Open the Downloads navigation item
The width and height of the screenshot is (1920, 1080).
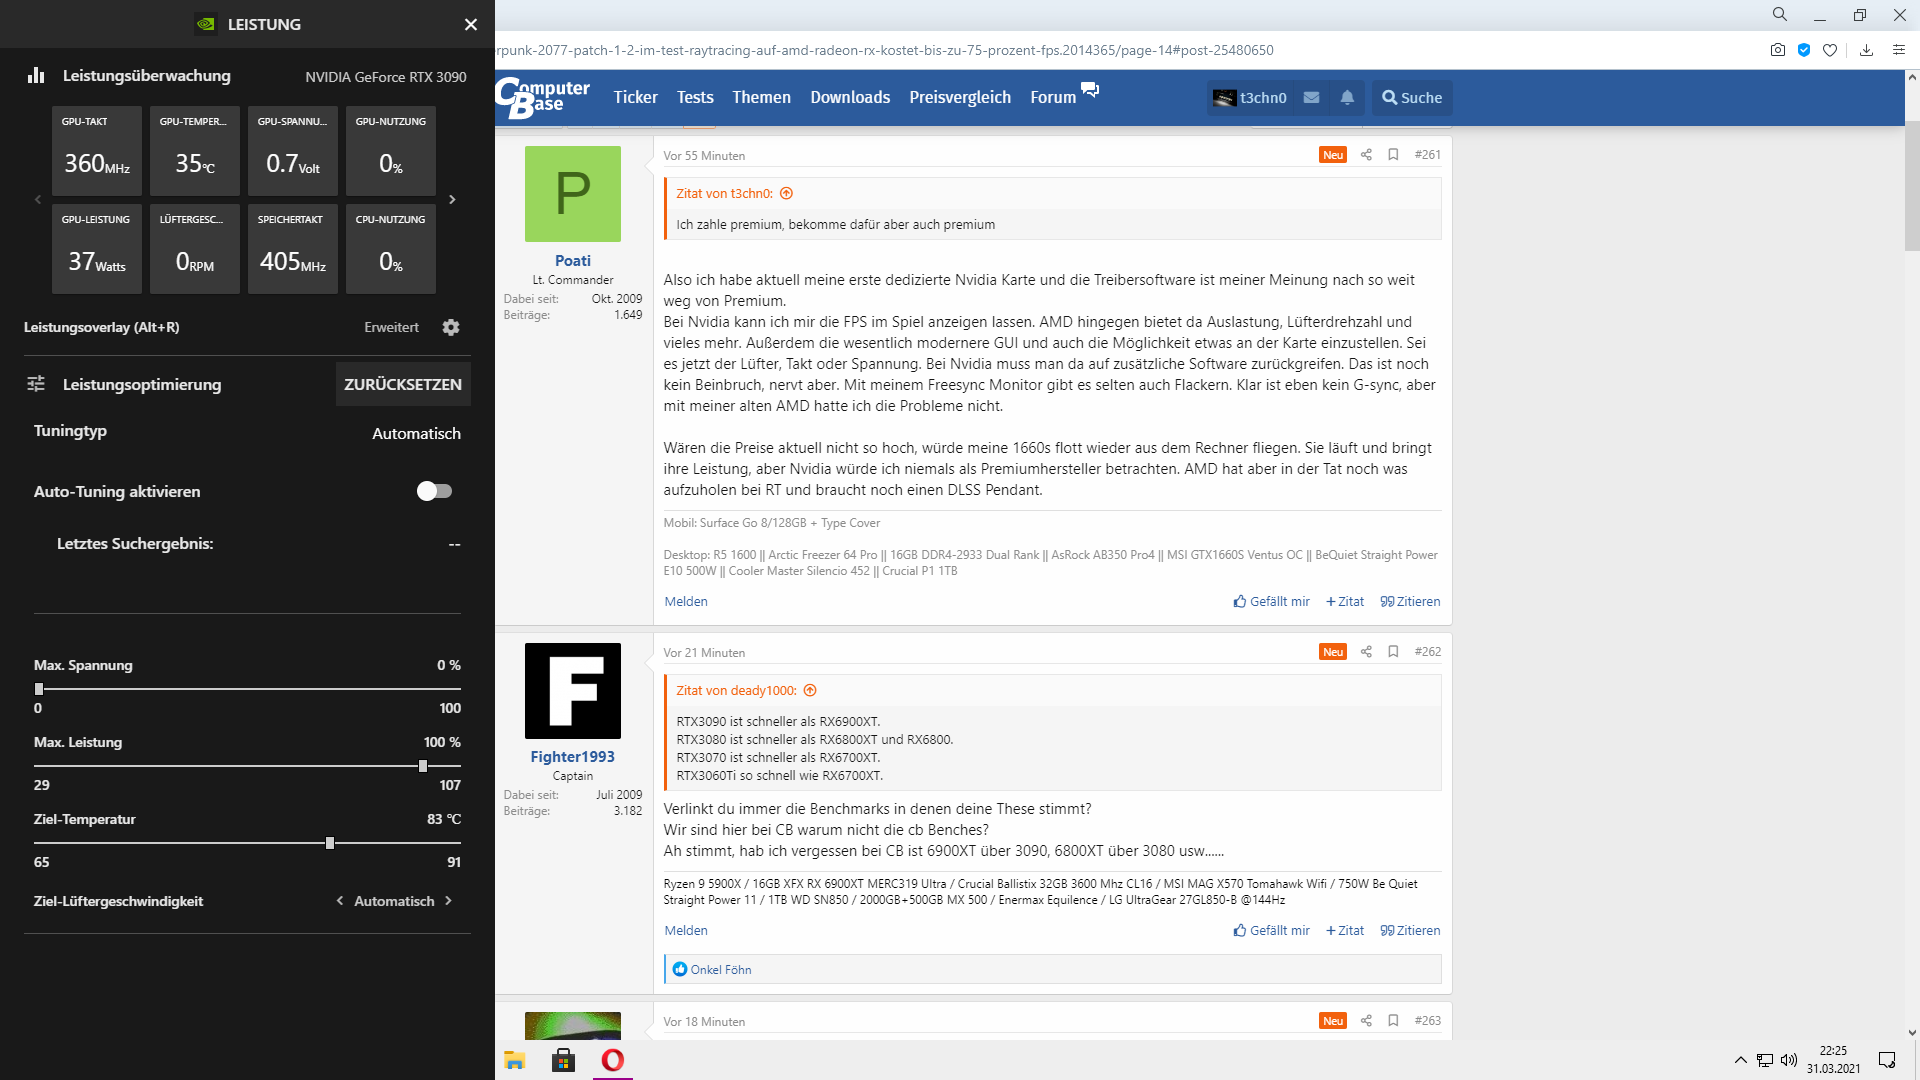(849, 97)
